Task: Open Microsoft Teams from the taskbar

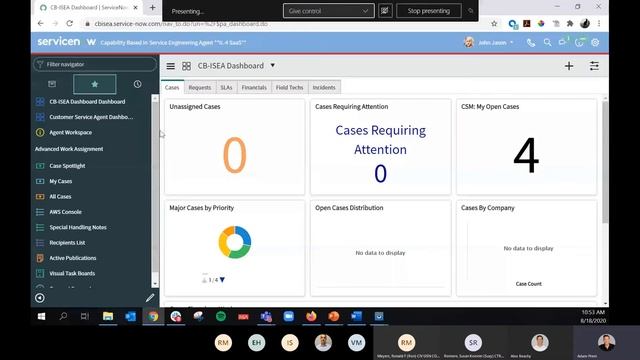Action: click(266, 316)
